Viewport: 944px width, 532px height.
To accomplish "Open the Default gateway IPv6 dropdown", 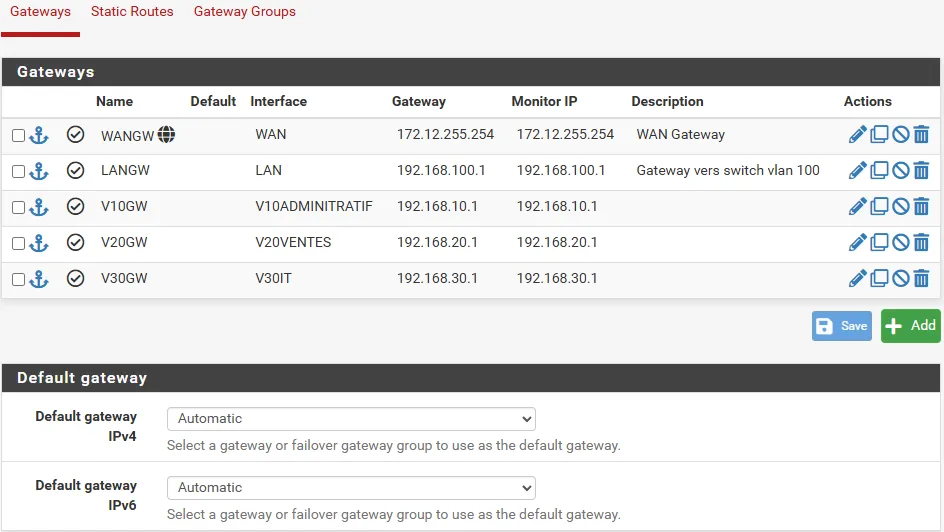I will 351,488.
